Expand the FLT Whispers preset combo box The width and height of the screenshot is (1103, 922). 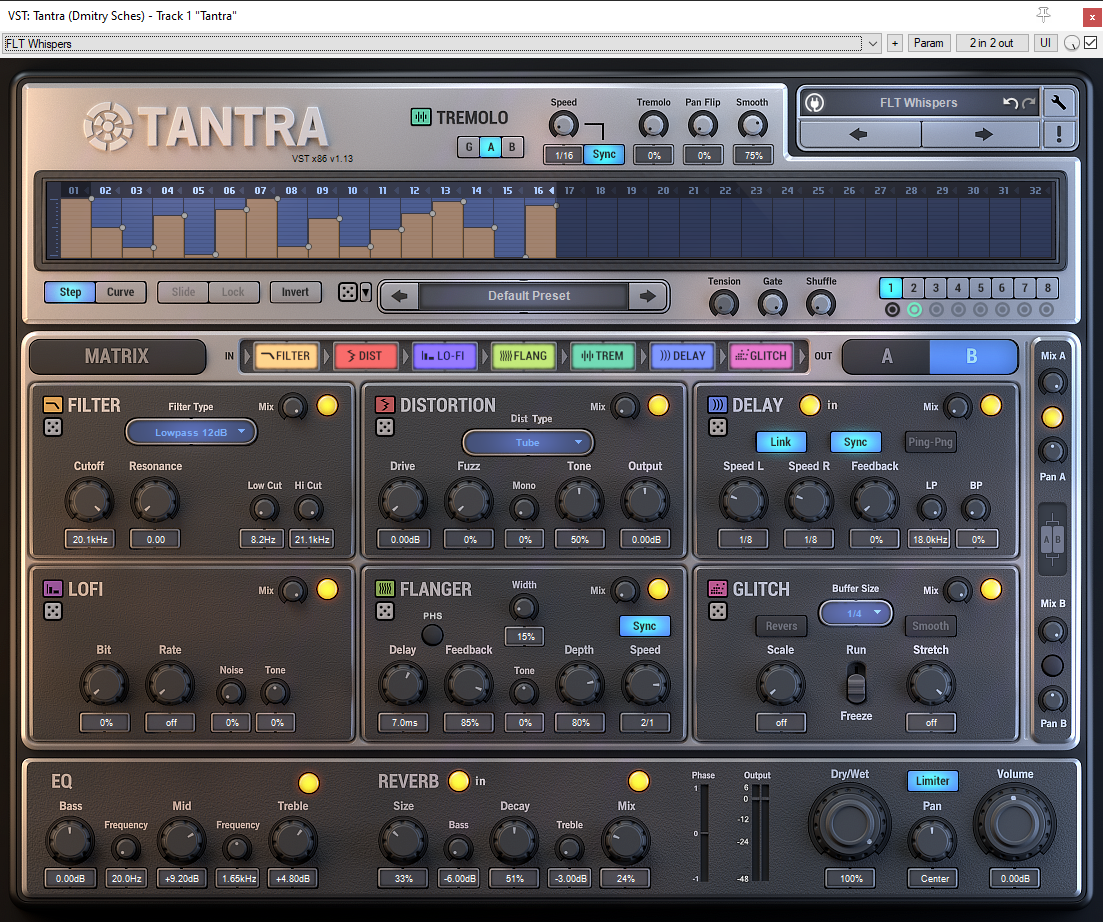[873, 44]
